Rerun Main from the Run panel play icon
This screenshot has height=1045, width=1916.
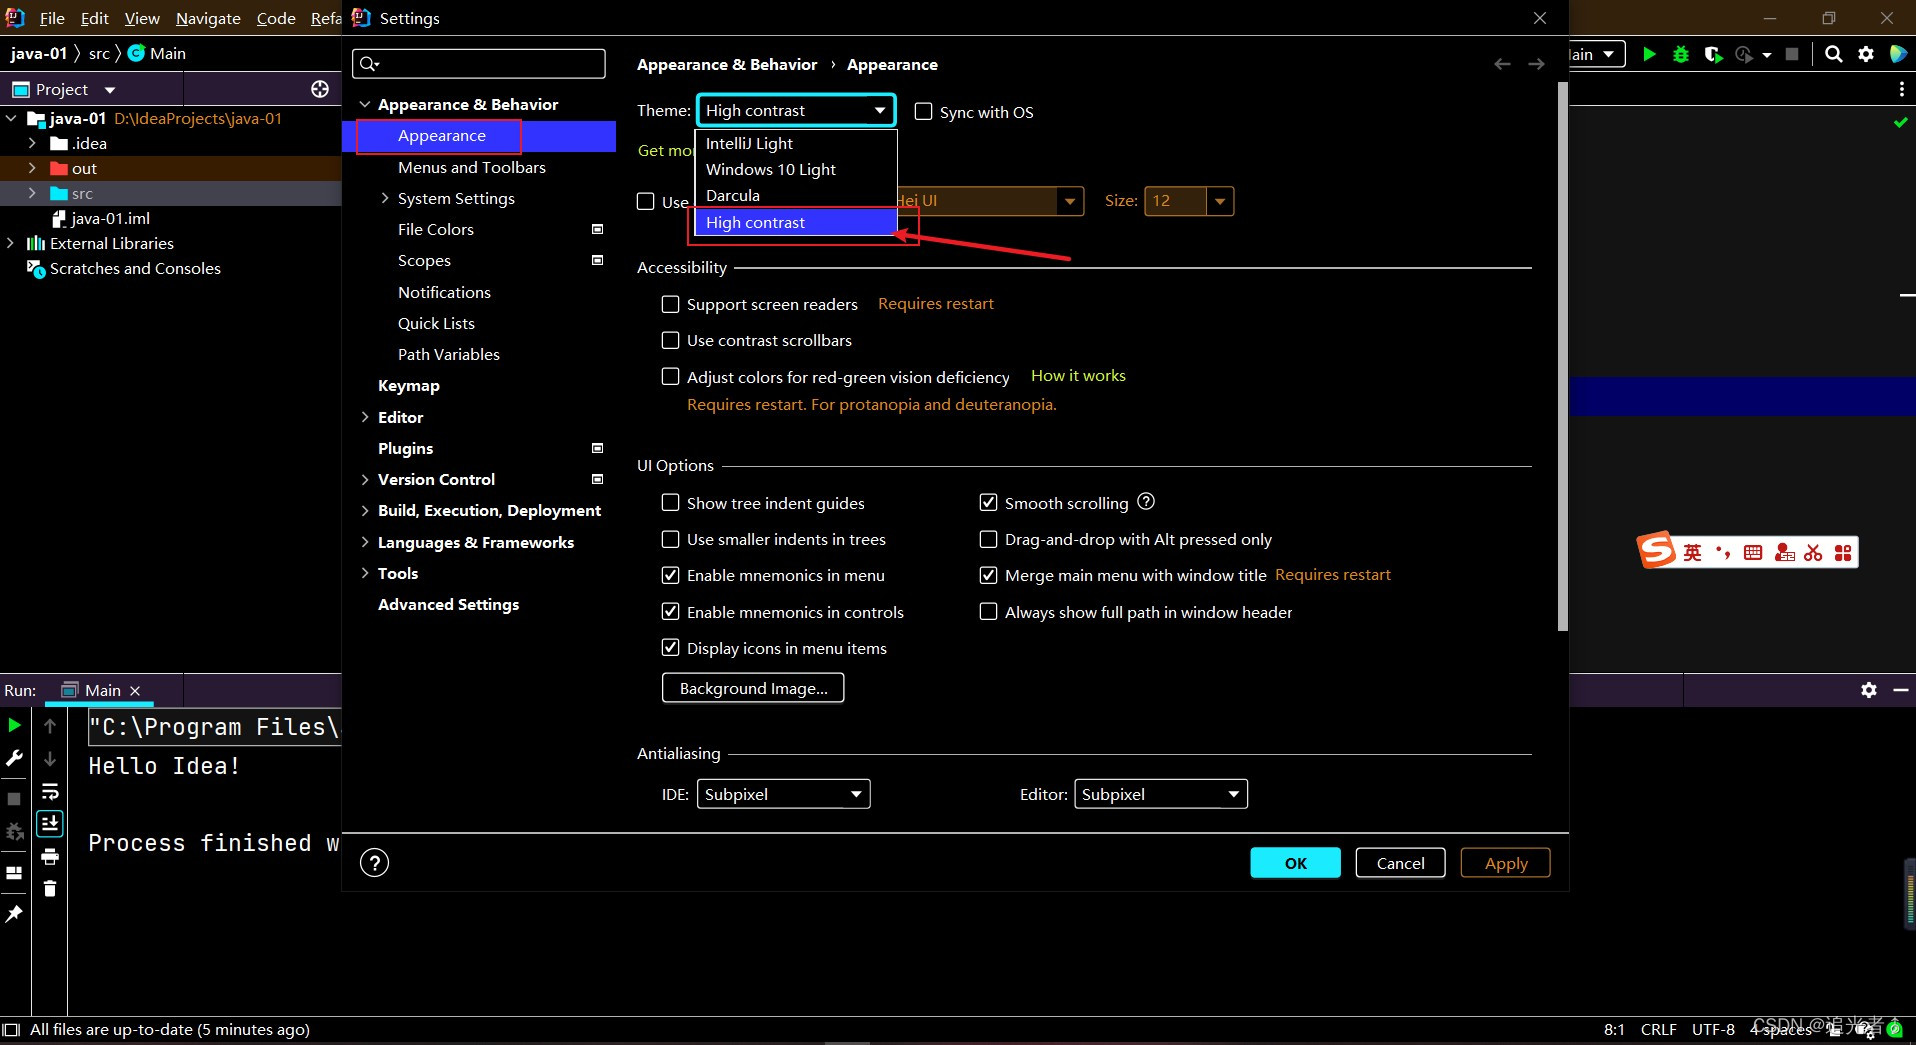(x=14, y=725)
